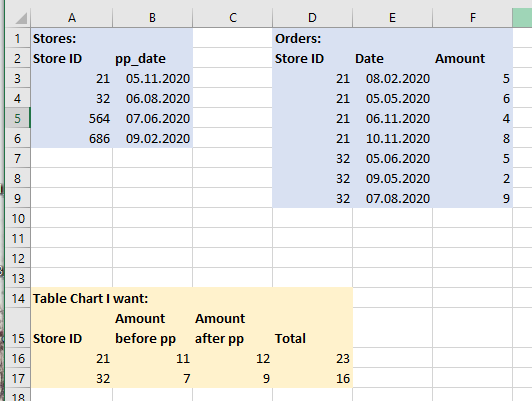Select column F header
Viewport: 532px width, 401px height.
[x=473, y=18]
